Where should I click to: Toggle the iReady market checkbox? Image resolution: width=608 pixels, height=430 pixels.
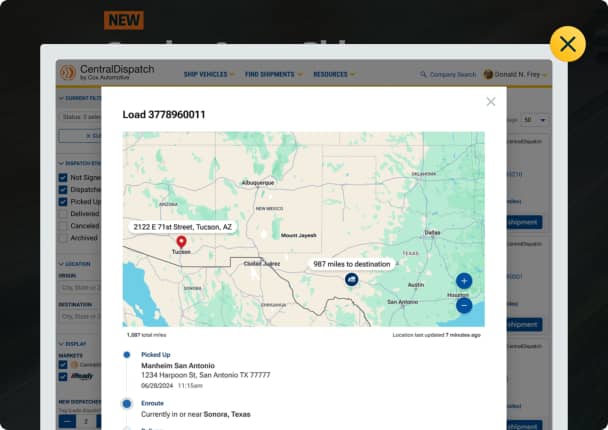click(63, 376)
